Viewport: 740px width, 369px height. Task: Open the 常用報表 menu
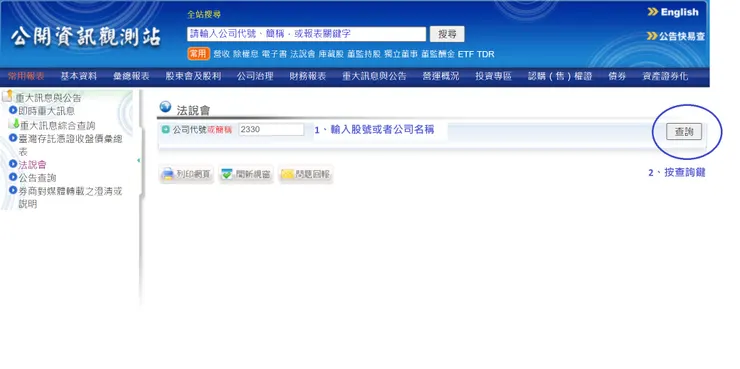26,76
